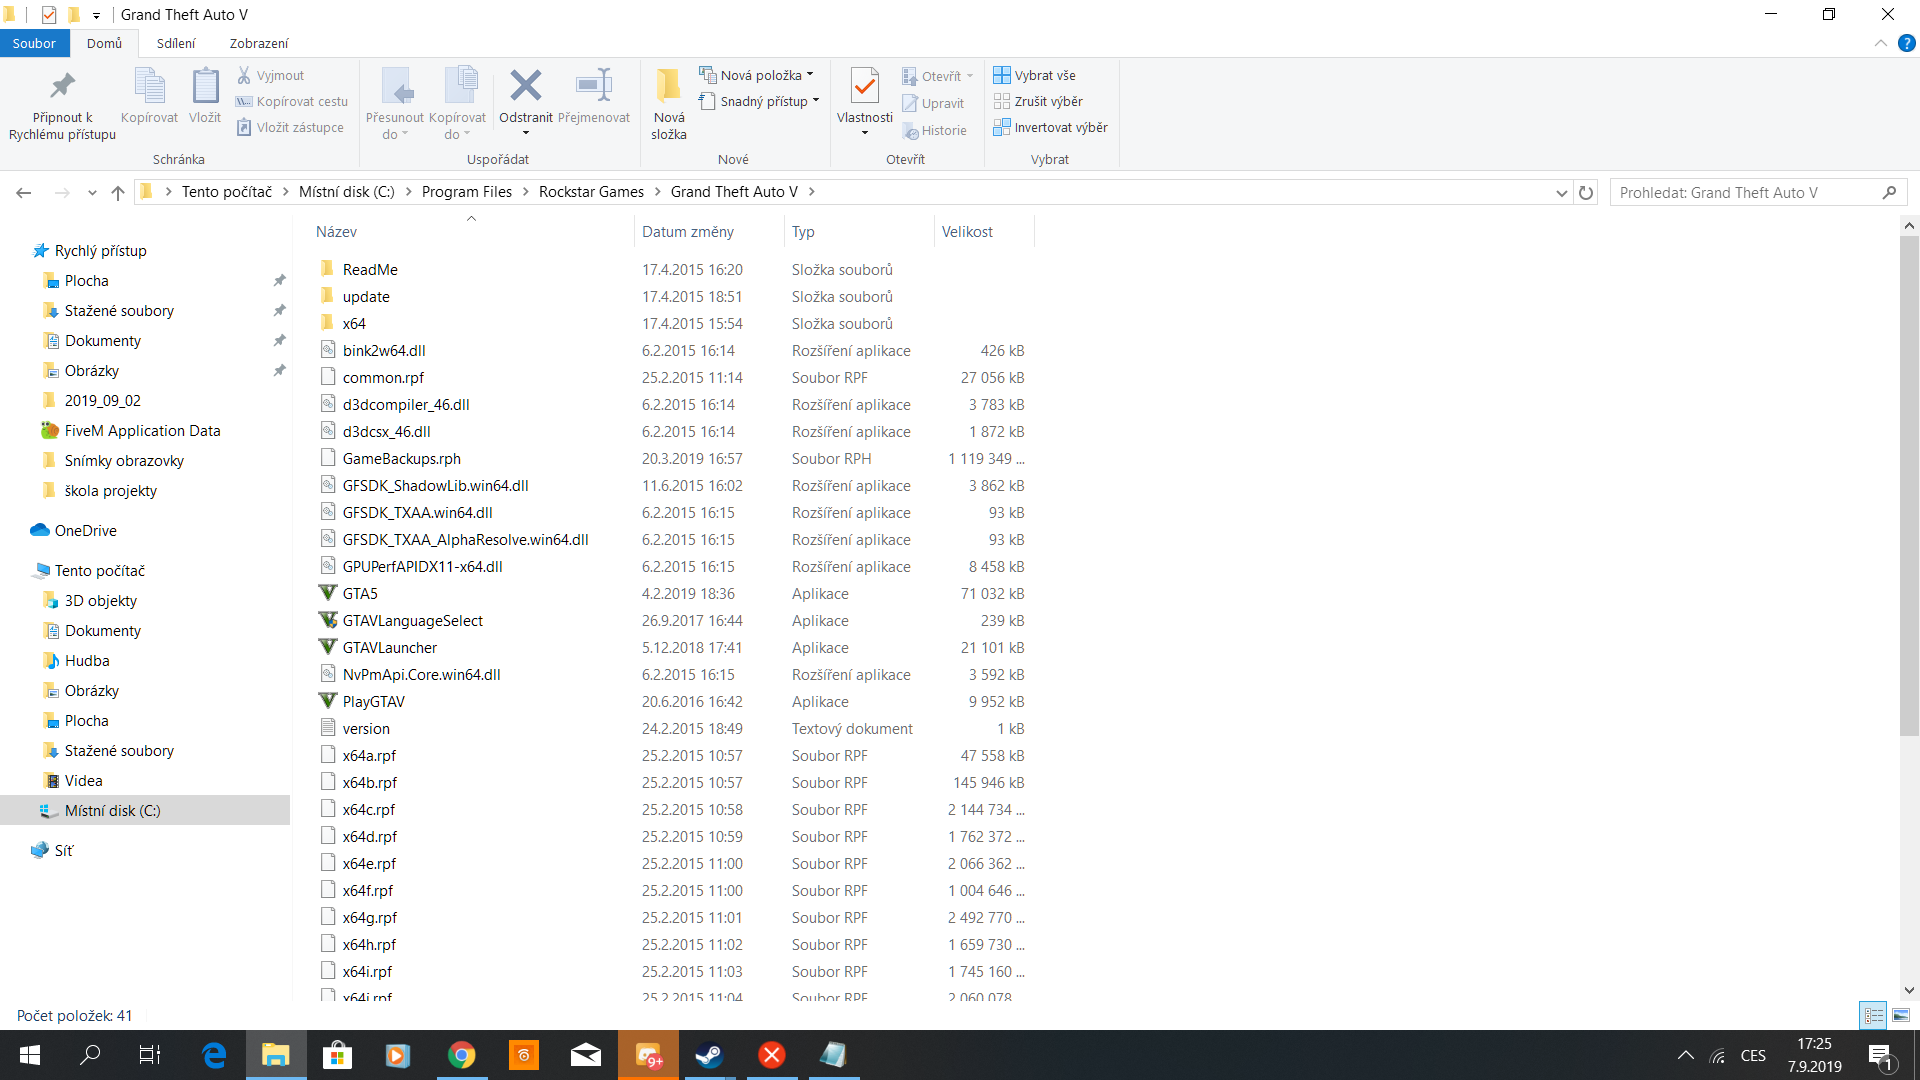Collapse the ribbon with the chevron
The image size is (1920, 1080).
tap(1880, 43)
